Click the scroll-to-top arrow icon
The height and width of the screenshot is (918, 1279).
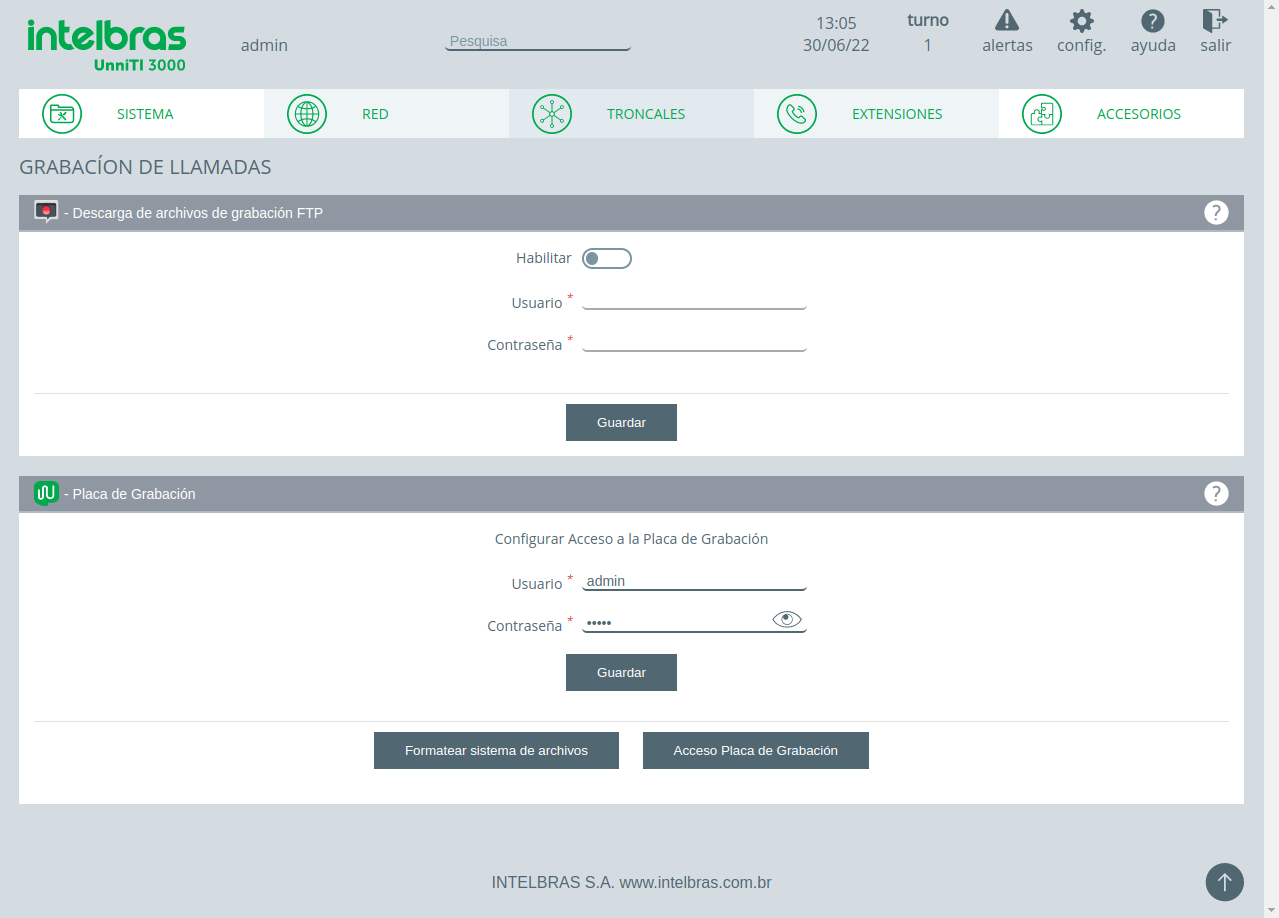pyautogui.click(x=1225, y=882)
